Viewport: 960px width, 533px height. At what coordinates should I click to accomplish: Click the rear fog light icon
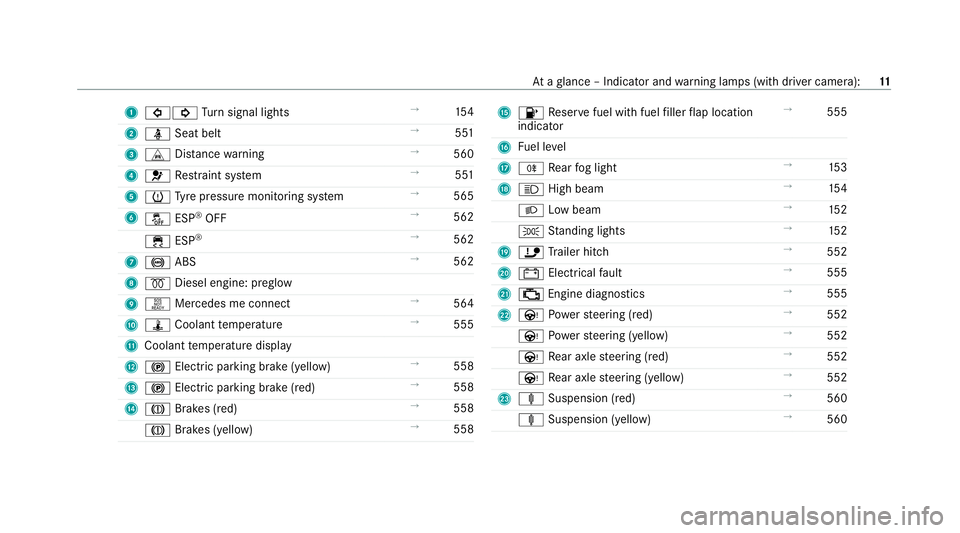531,168
